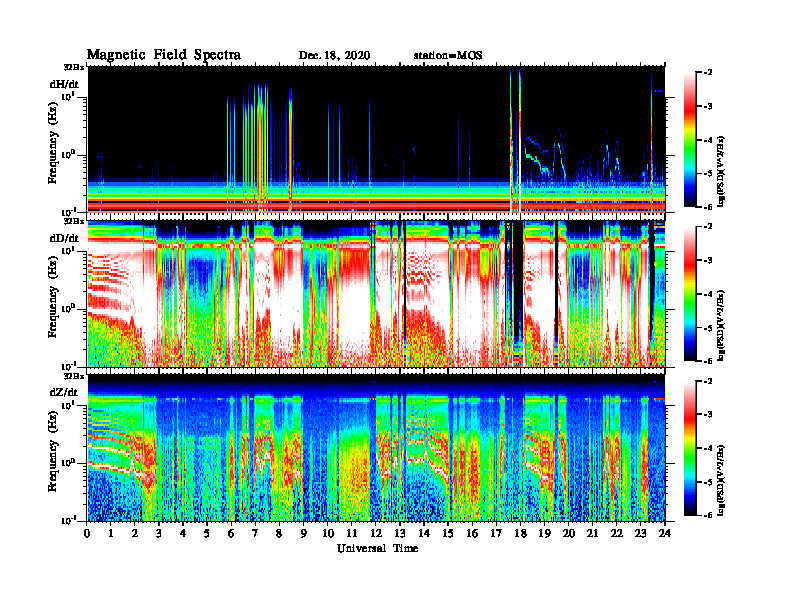
Task: Click the '32Hz' tick of dD/dt panel
Action: 74,221
